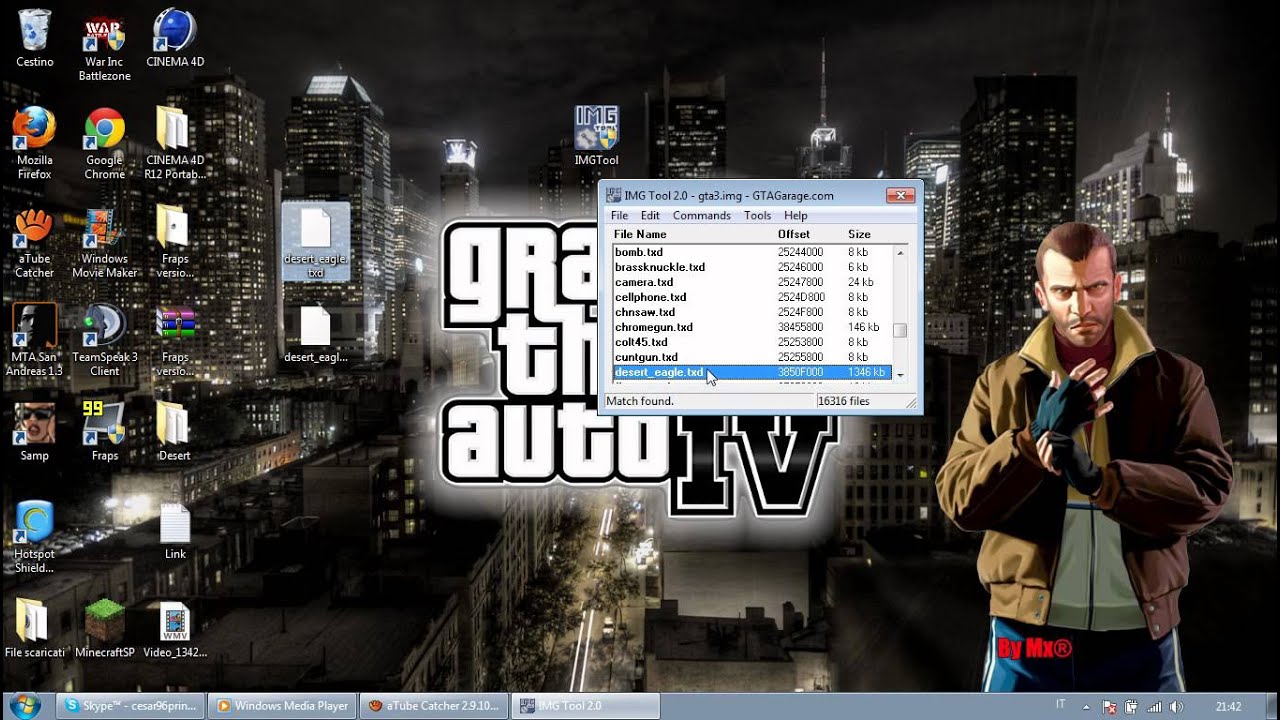The image size is (1280, 720).
Task: Click the IMG Tool title bar icon
Action: 613,196
